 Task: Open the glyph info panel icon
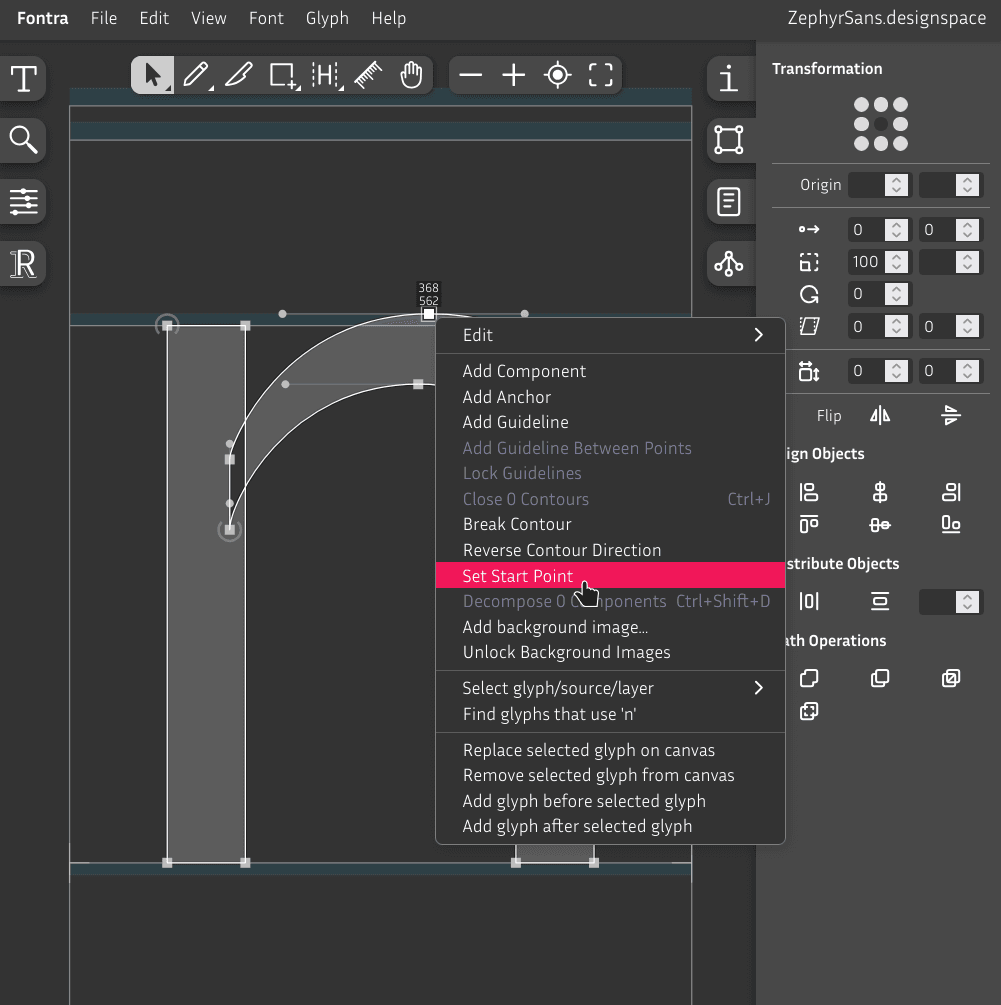(x=729, y=79)
